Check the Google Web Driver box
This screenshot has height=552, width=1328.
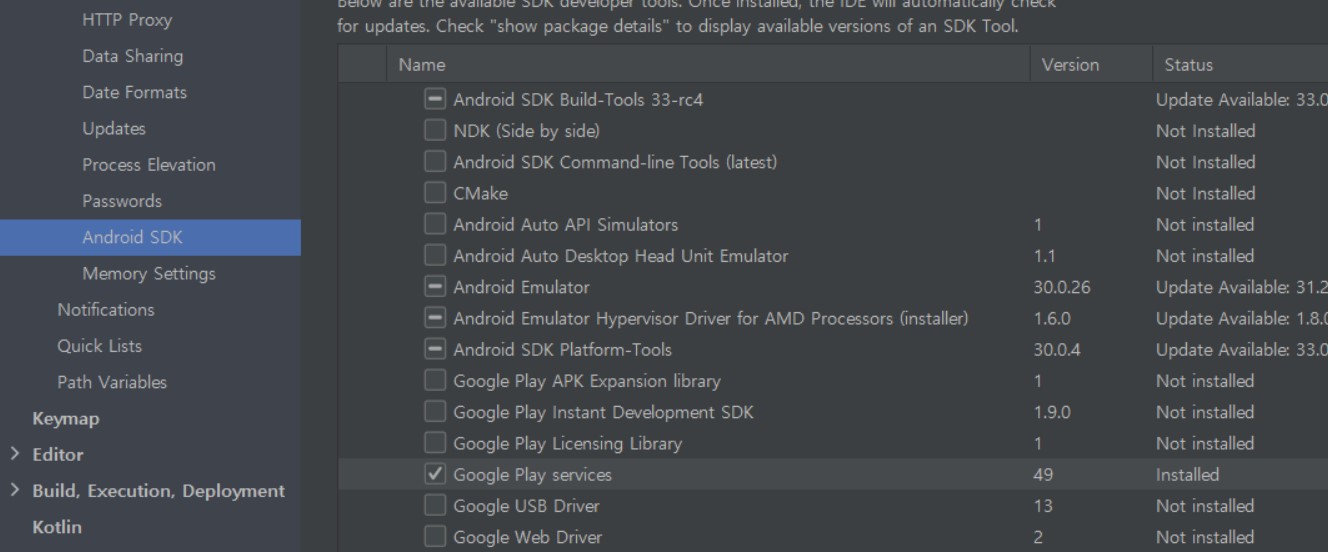(x=435, y=537)
